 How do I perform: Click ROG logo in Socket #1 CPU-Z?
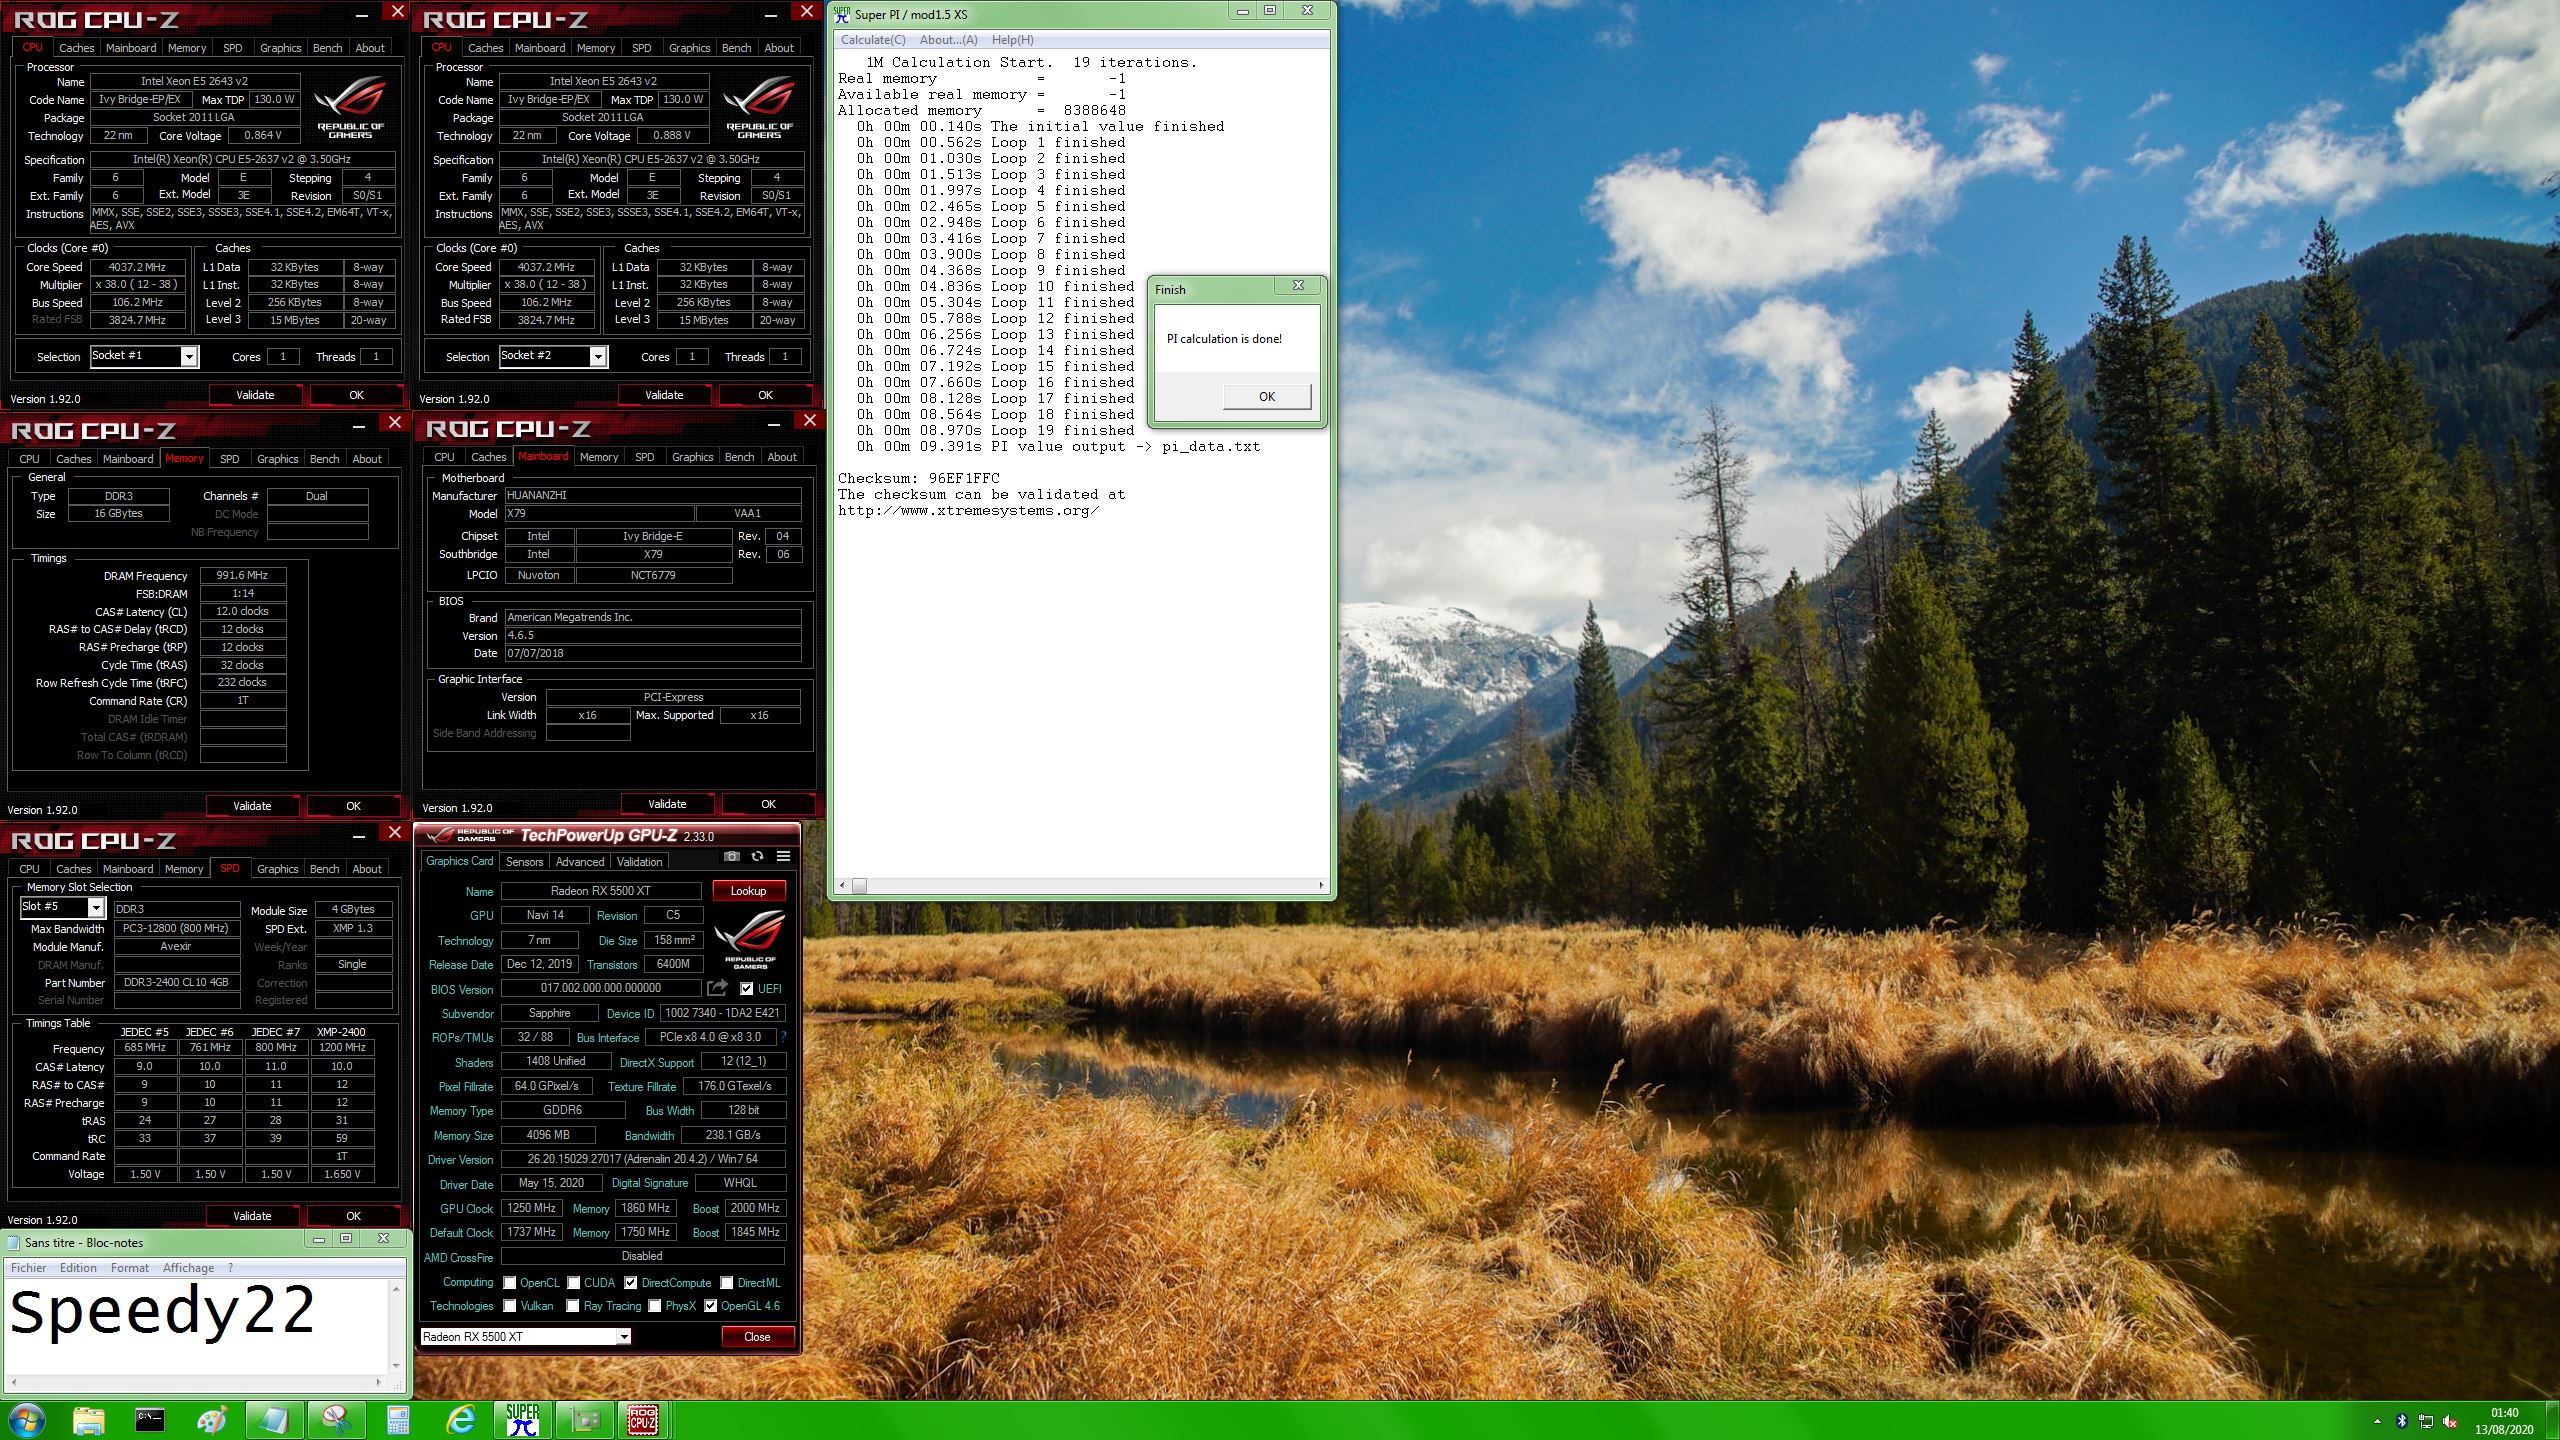pyautogui.click(x=350, y=108)
